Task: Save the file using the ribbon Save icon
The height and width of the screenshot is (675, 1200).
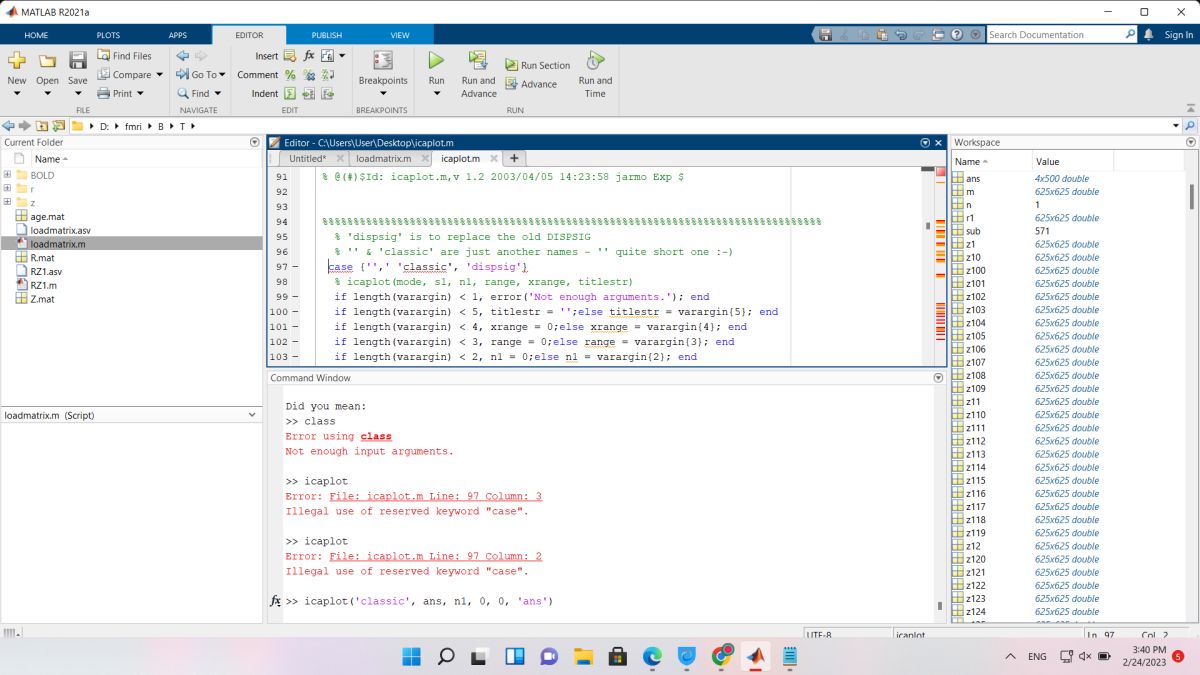Action: (x=77, y=61)
